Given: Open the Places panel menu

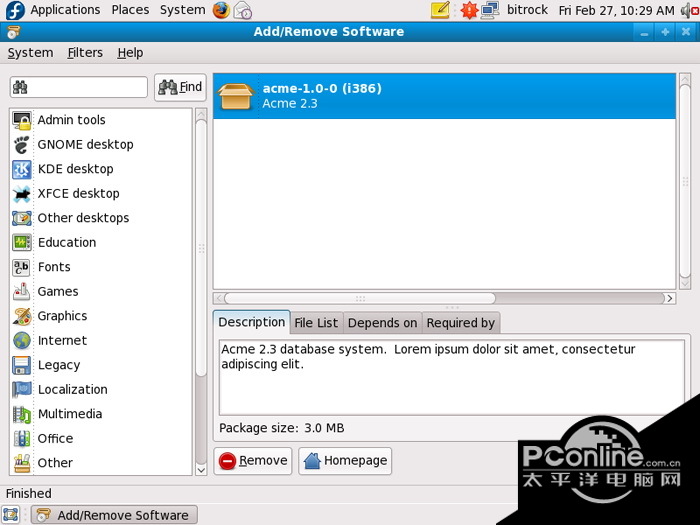Looking at the screenshot, I should [x=130, y=10].
